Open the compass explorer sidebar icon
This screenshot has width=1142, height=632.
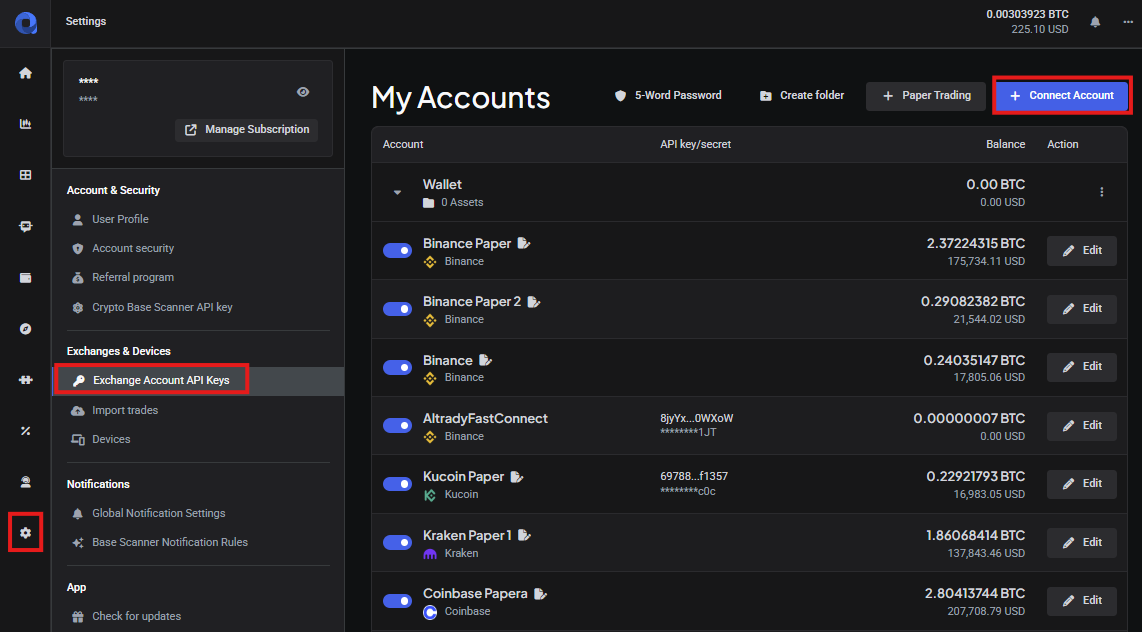point(25,328)
